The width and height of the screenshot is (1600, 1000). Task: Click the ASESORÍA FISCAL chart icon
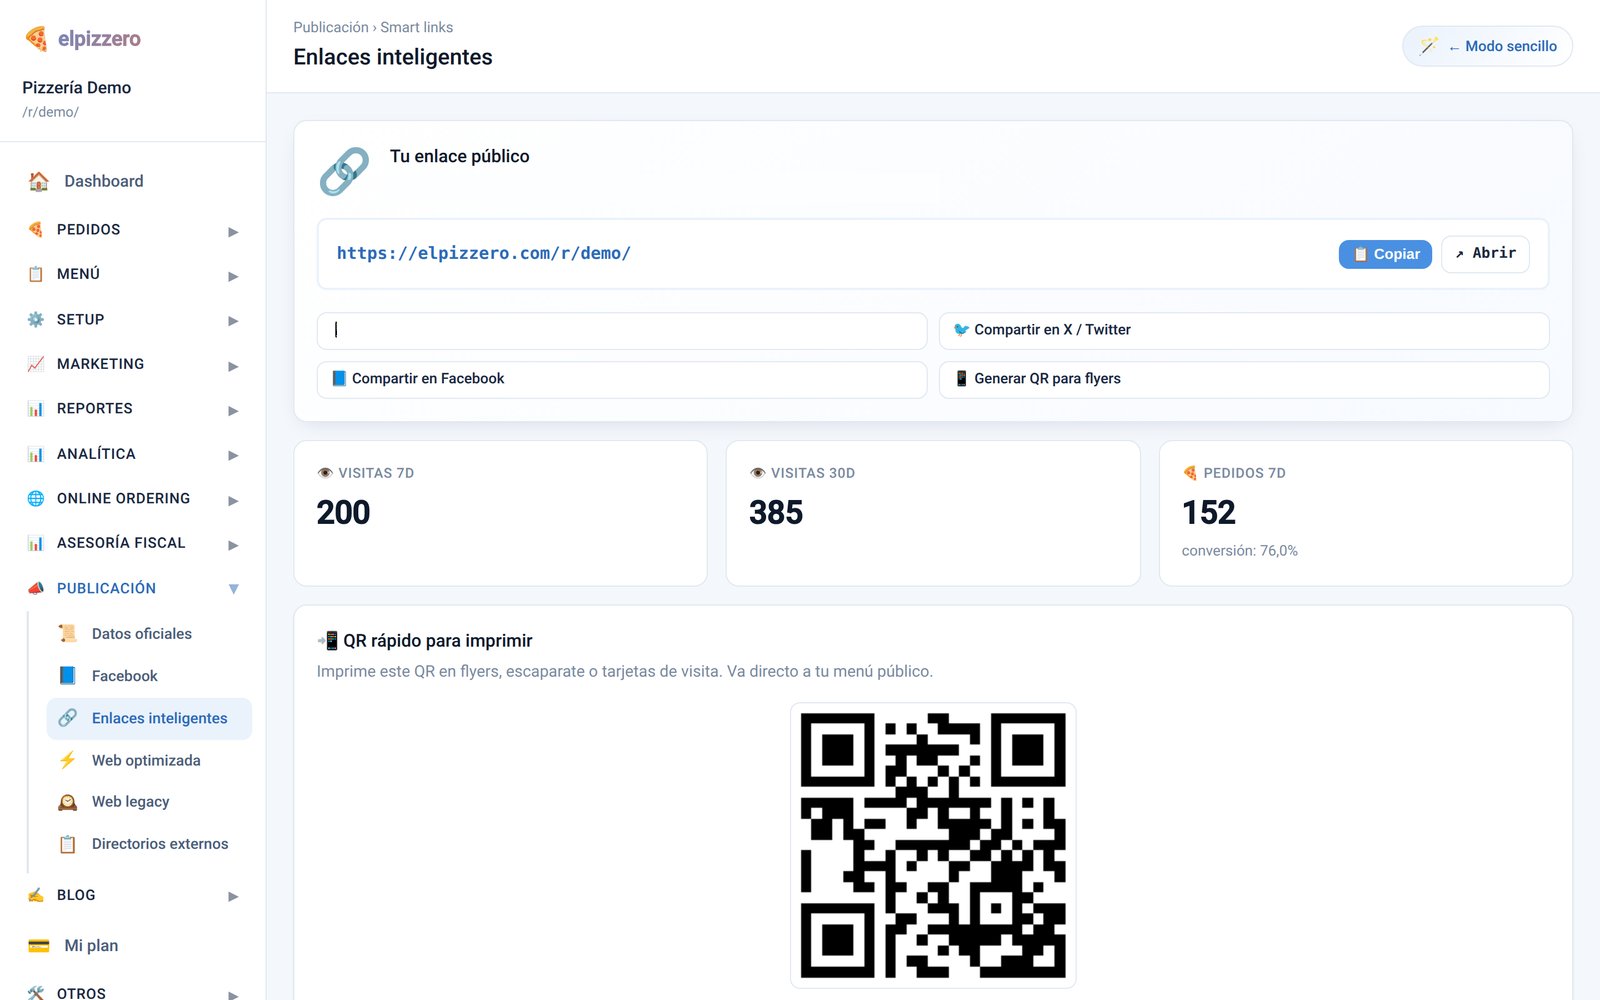coord(36,543)
